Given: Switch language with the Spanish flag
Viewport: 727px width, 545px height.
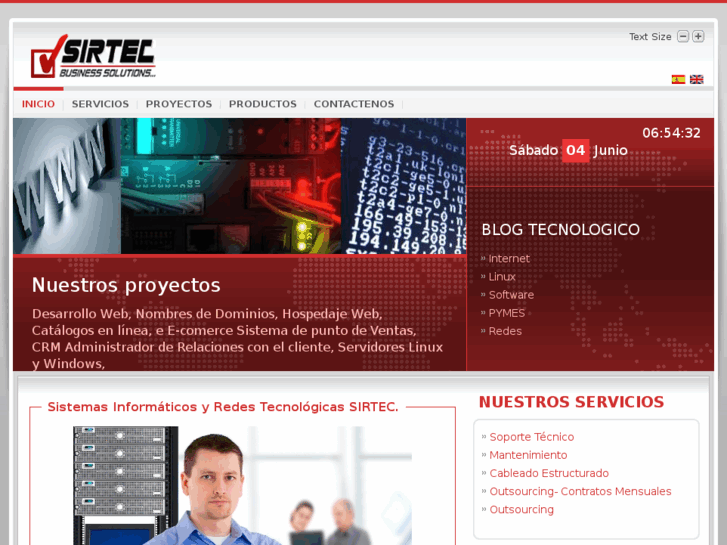Looking at the screenshot, I should (x=678, y=79).
